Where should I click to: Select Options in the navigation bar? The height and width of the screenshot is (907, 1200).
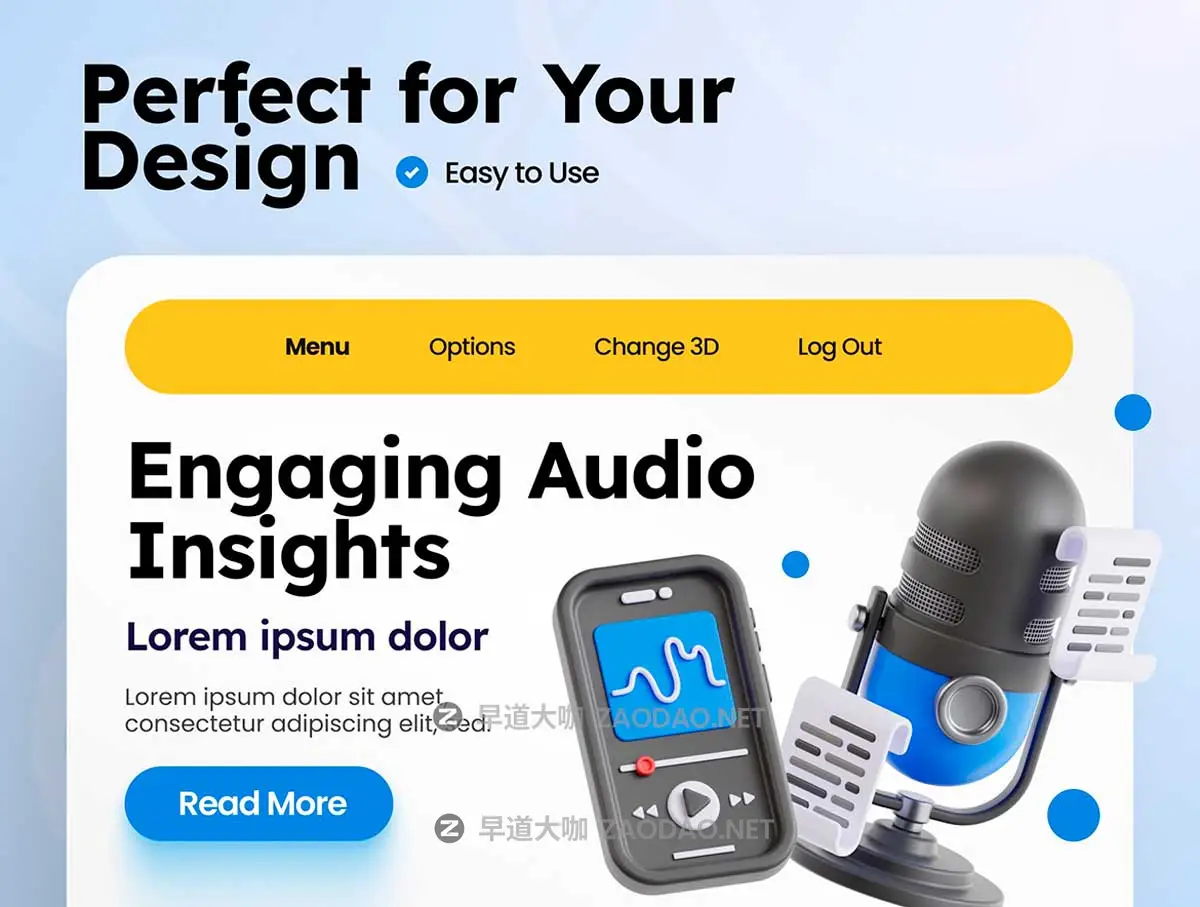click(x=472, y=347)
